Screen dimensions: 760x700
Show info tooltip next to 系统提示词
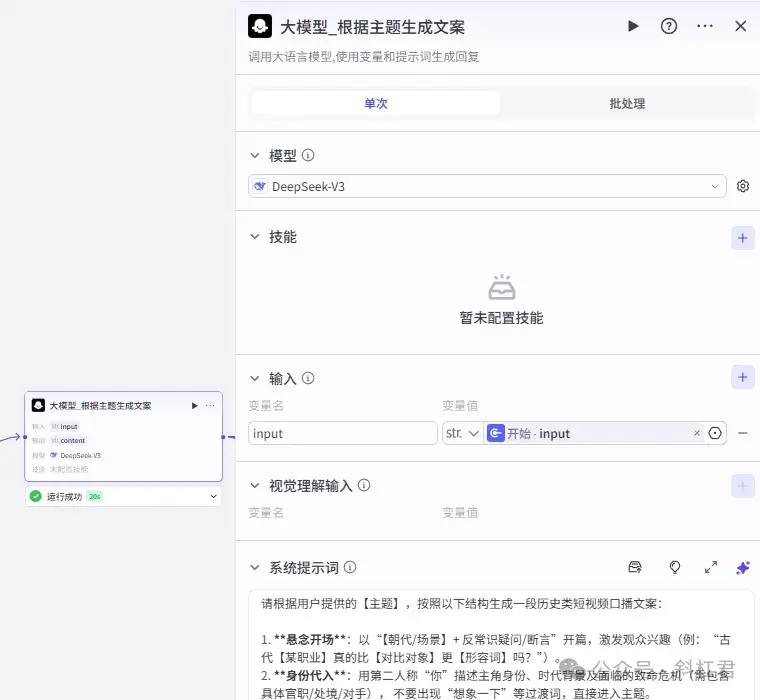click(350, 567)
